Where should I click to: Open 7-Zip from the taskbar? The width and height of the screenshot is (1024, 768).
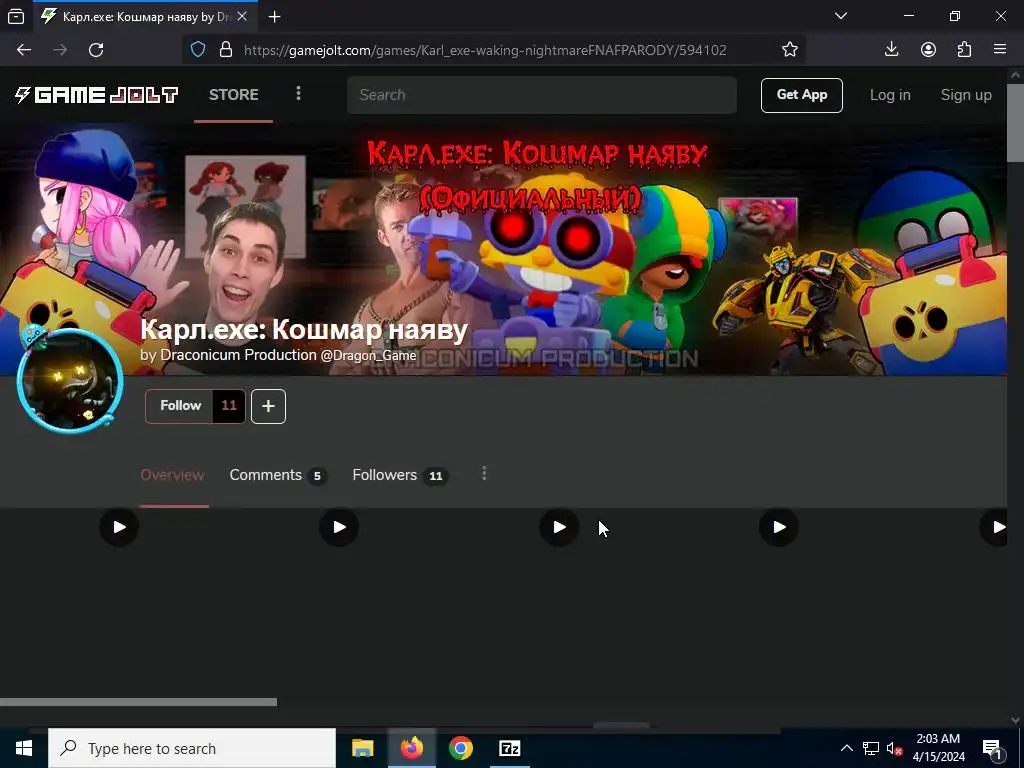tap(509, 748)
